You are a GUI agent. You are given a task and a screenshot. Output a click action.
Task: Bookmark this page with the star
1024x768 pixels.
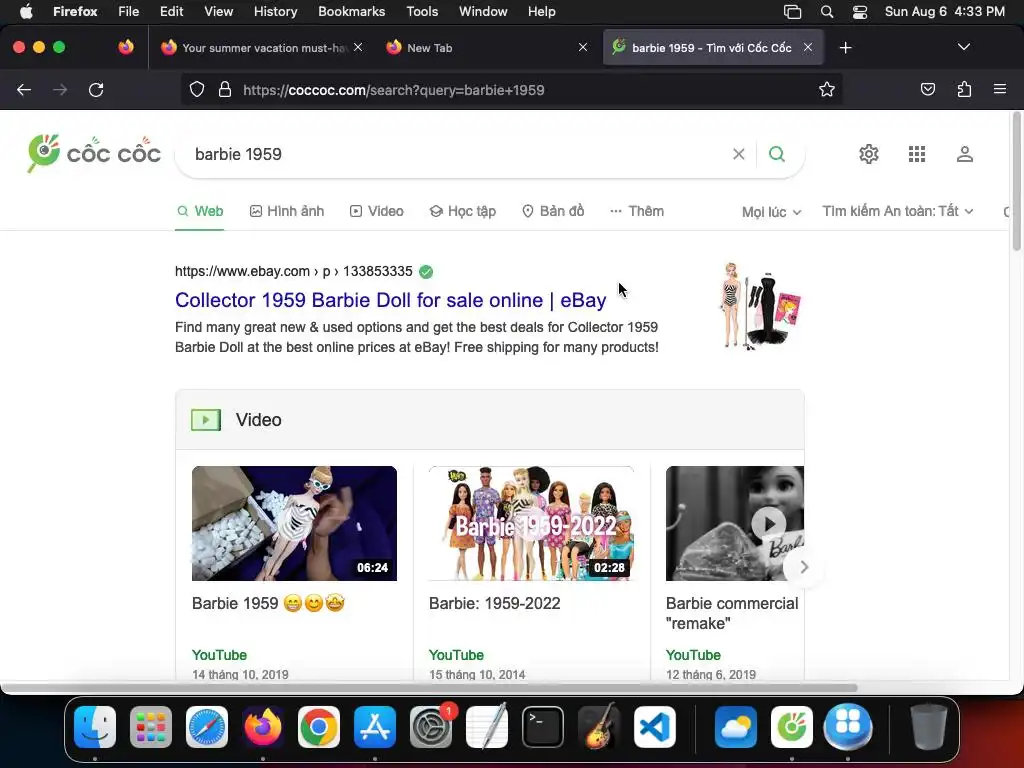click(827, 89)
